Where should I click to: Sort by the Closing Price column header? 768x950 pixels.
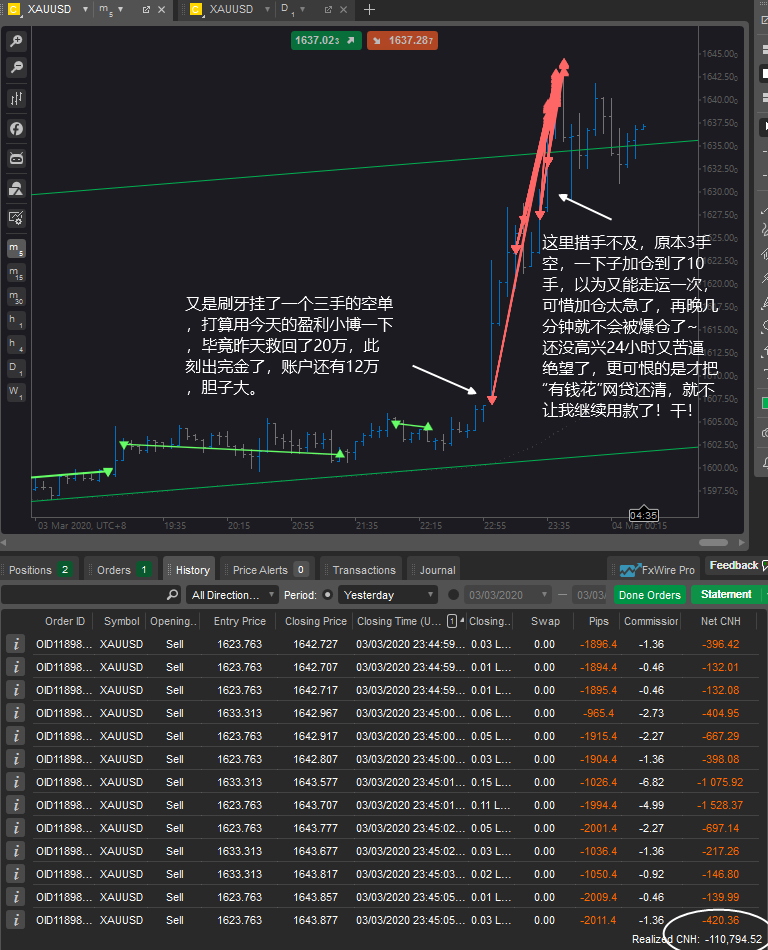[316, 621]
